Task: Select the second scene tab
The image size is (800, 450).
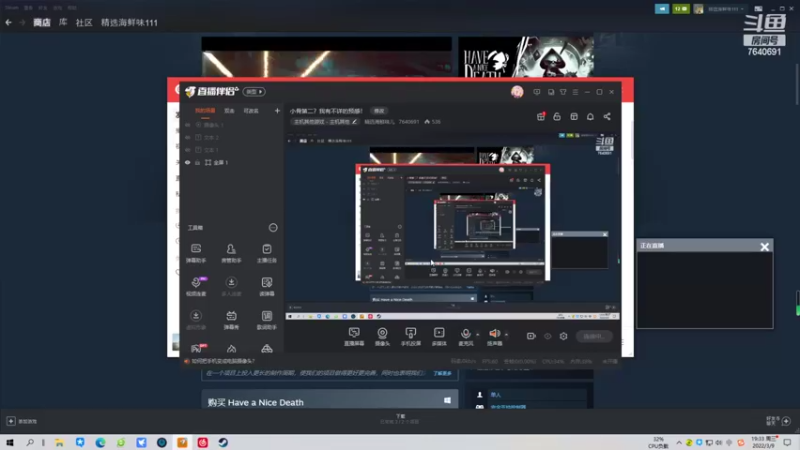Action: [229, 111]
